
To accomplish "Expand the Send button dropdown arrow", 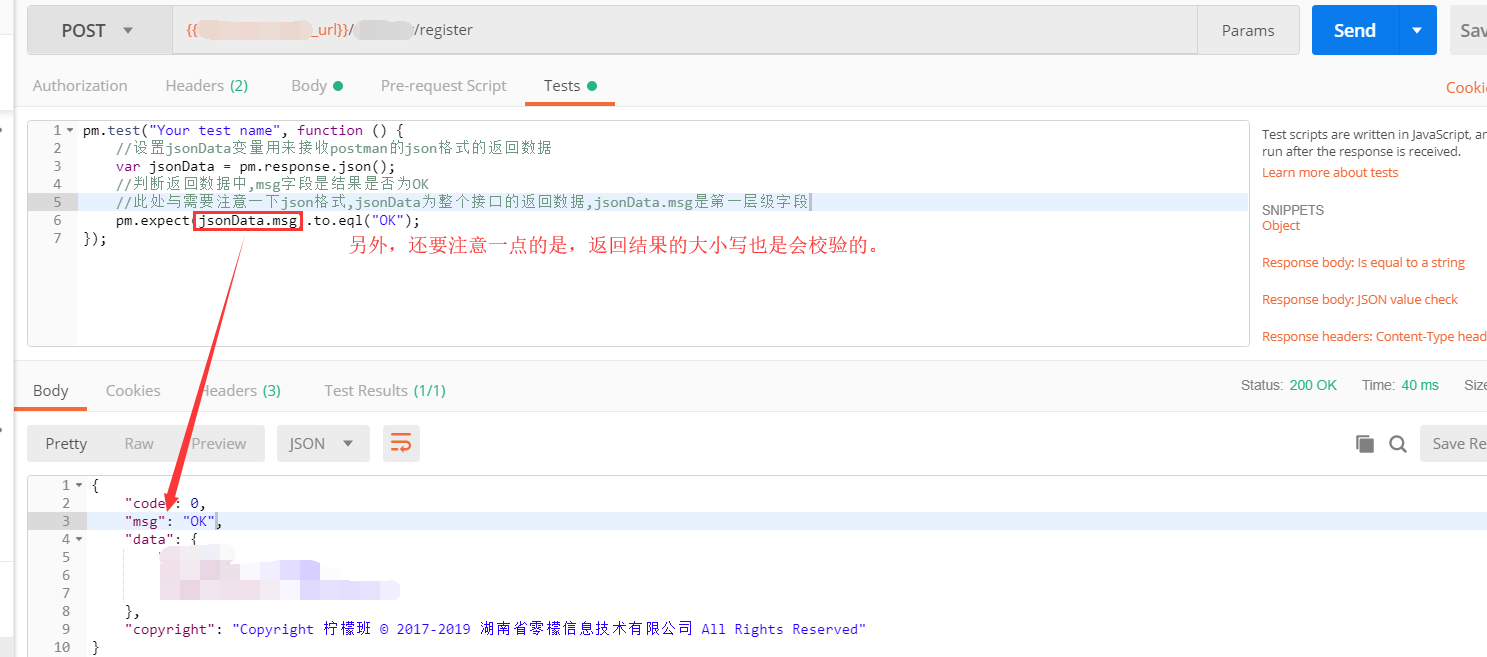I will (x=1416, y=30).
